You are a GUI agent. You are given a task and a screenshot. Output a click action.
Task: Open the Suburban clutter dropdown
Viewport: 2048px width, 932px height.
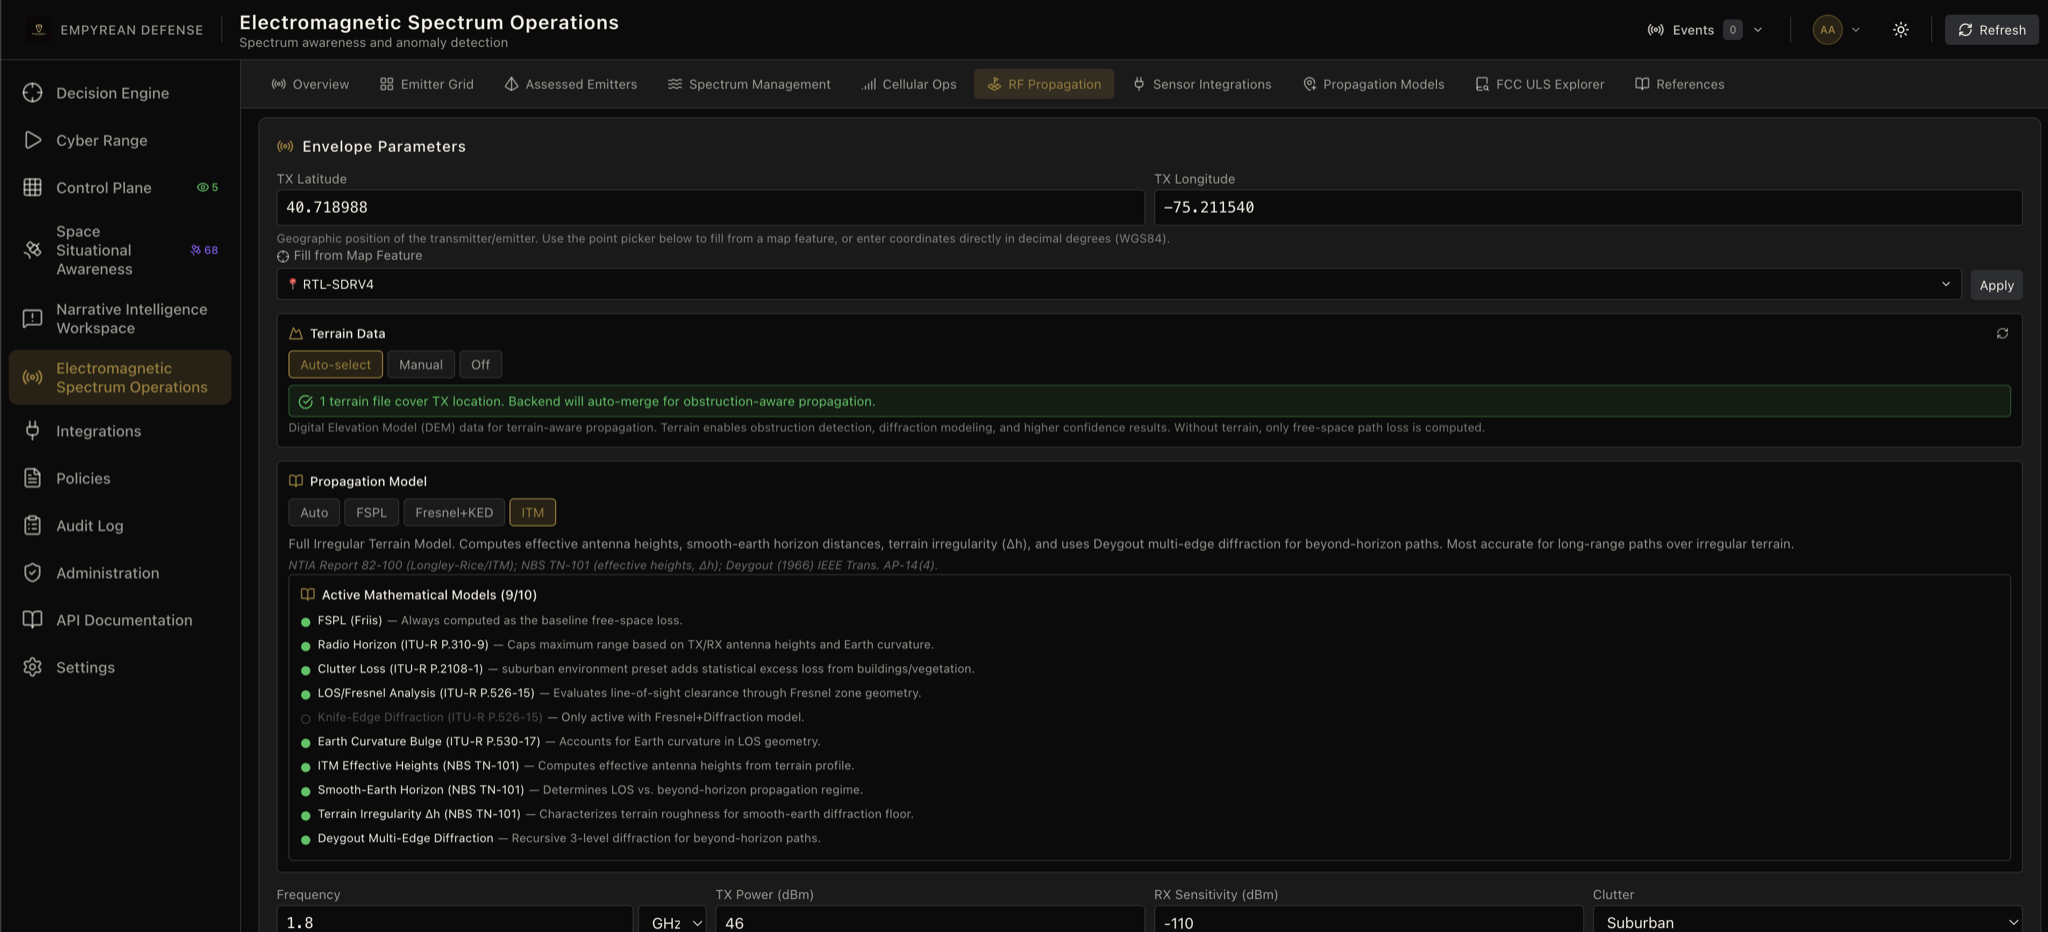pos(1807,922)
